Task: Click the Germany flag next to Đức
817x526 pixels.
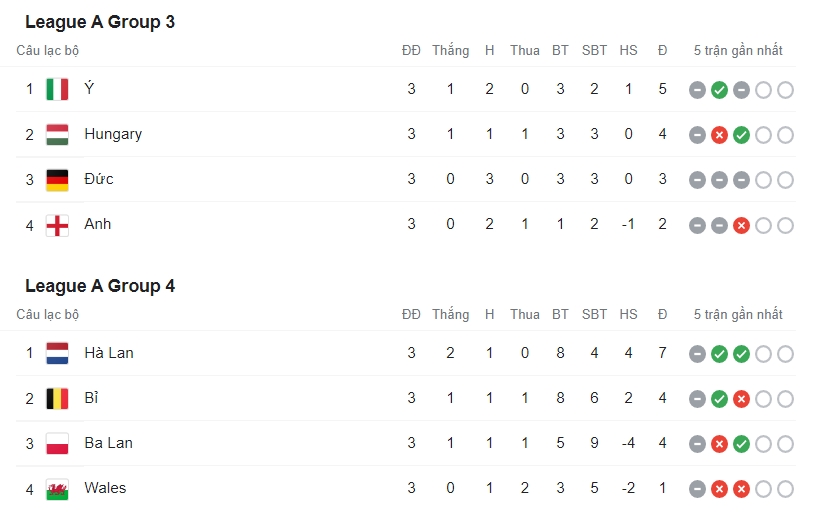Action: point(57,180)
